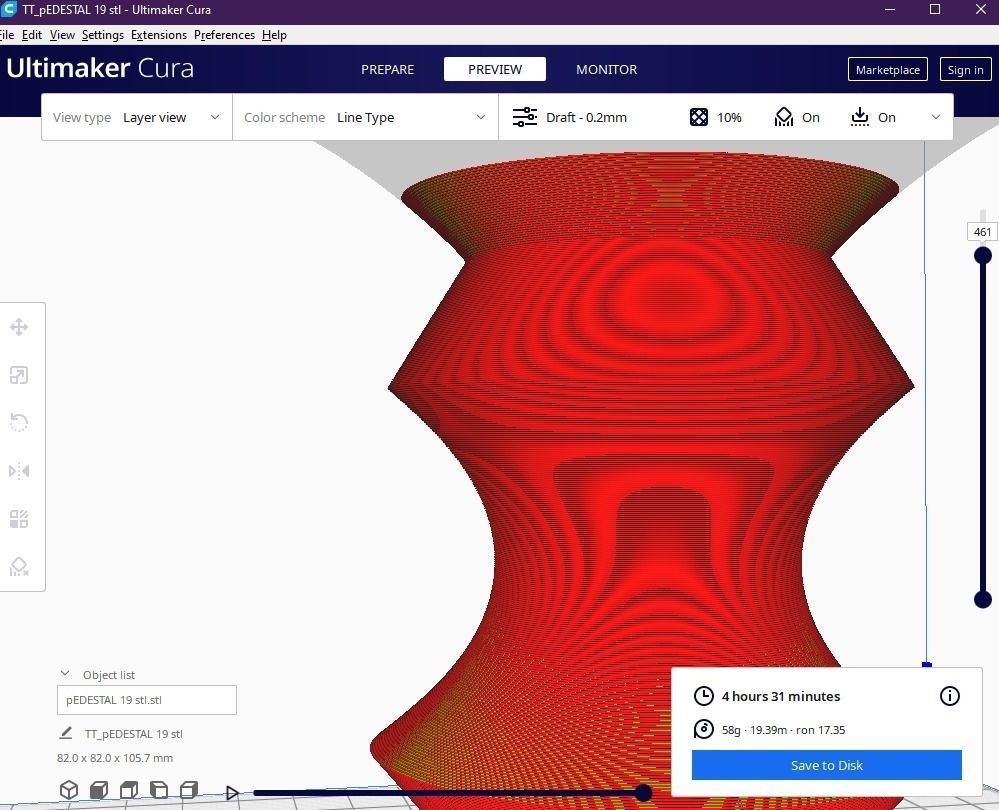Image resolution: width=999 pixels, height=810 pixels.
Task: Switch to front camera view cube
Action: [x=99, y=790]
